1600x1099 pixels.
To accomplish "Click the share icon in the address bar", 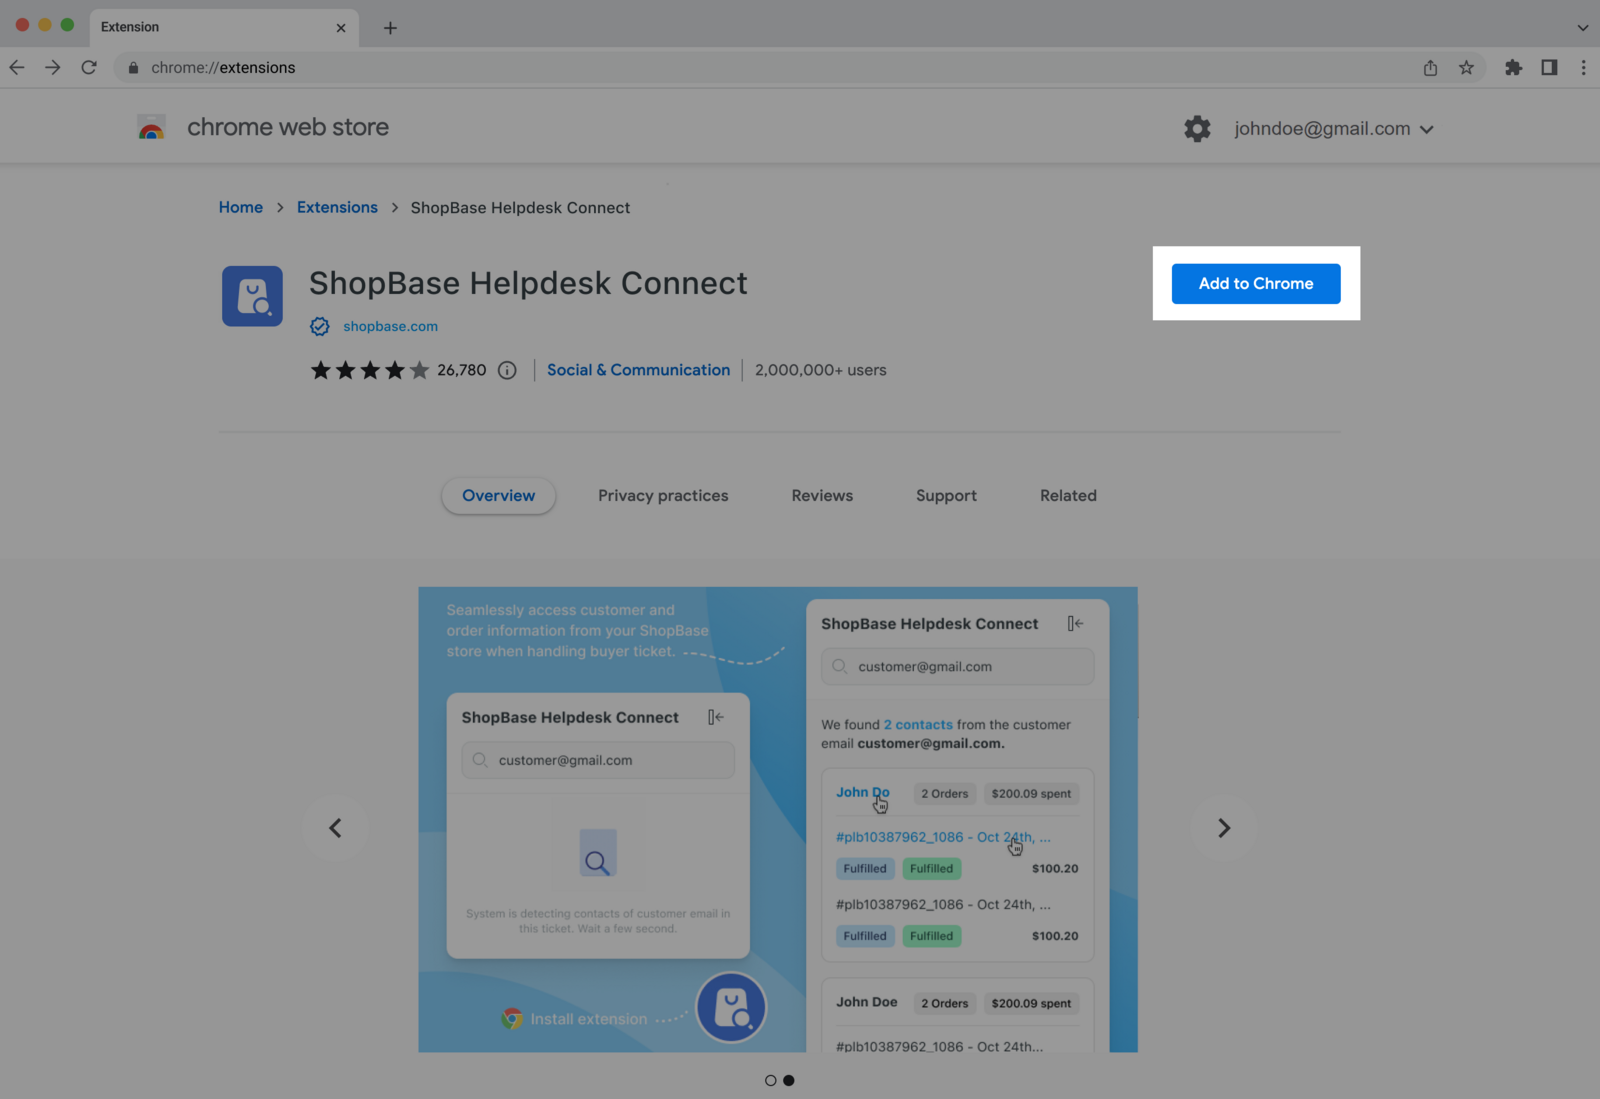I will tap(1430, 67).
